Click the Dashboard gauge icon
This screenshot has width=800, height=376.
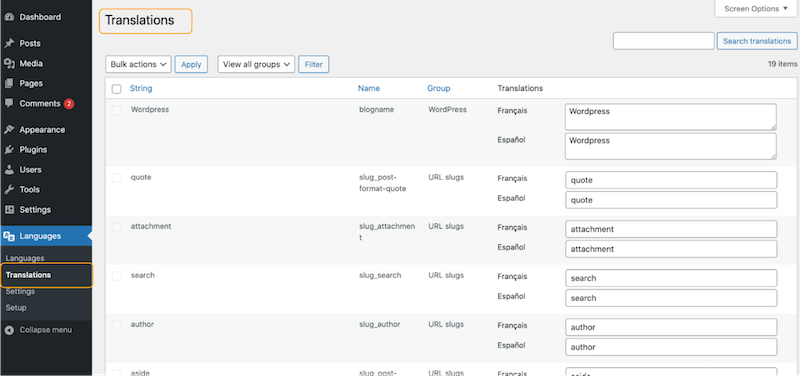[x=9, y=17]
